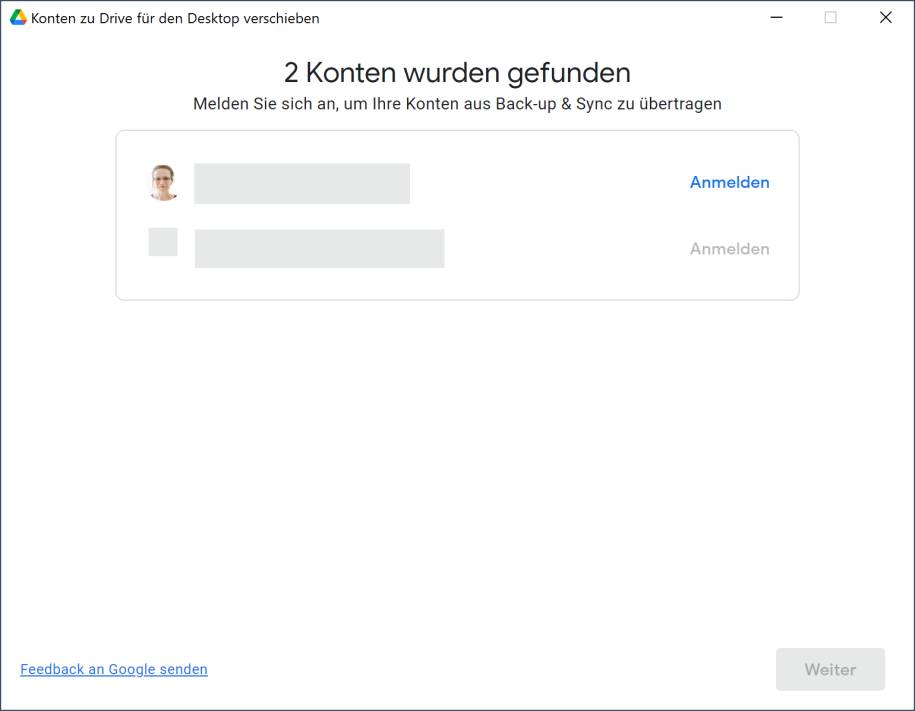Select the second redacted account name
Image resolution: width=915 pixels, height=711 pixels.
pos(319,249)
